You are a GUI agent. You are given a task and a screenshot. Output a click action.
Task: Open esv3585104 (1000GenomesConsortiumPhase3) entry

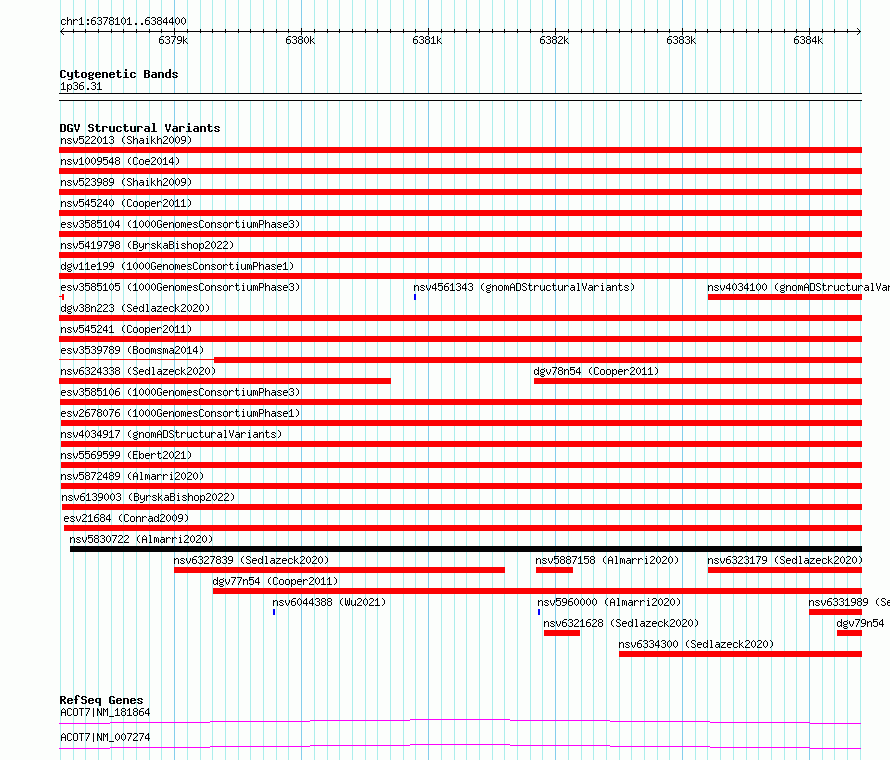click(180, 224)
